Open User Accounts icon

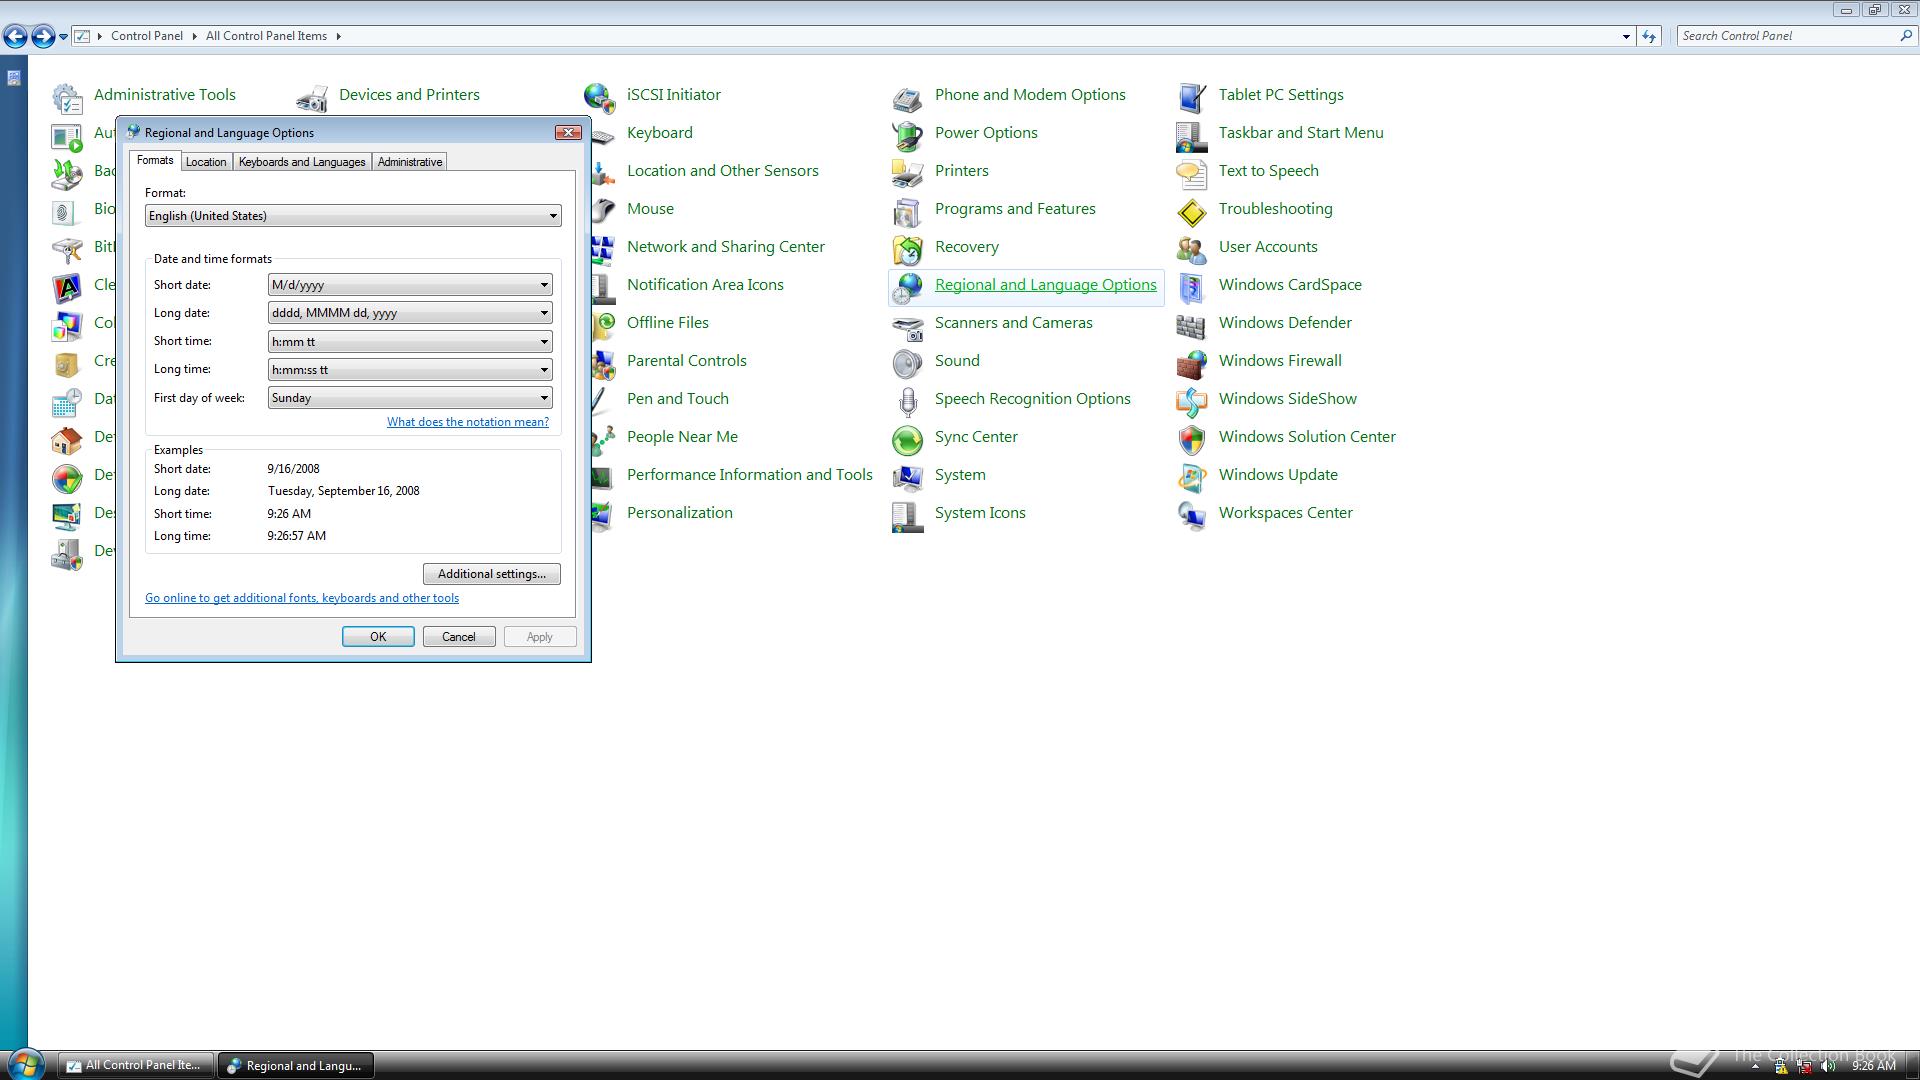(1192, 249)
